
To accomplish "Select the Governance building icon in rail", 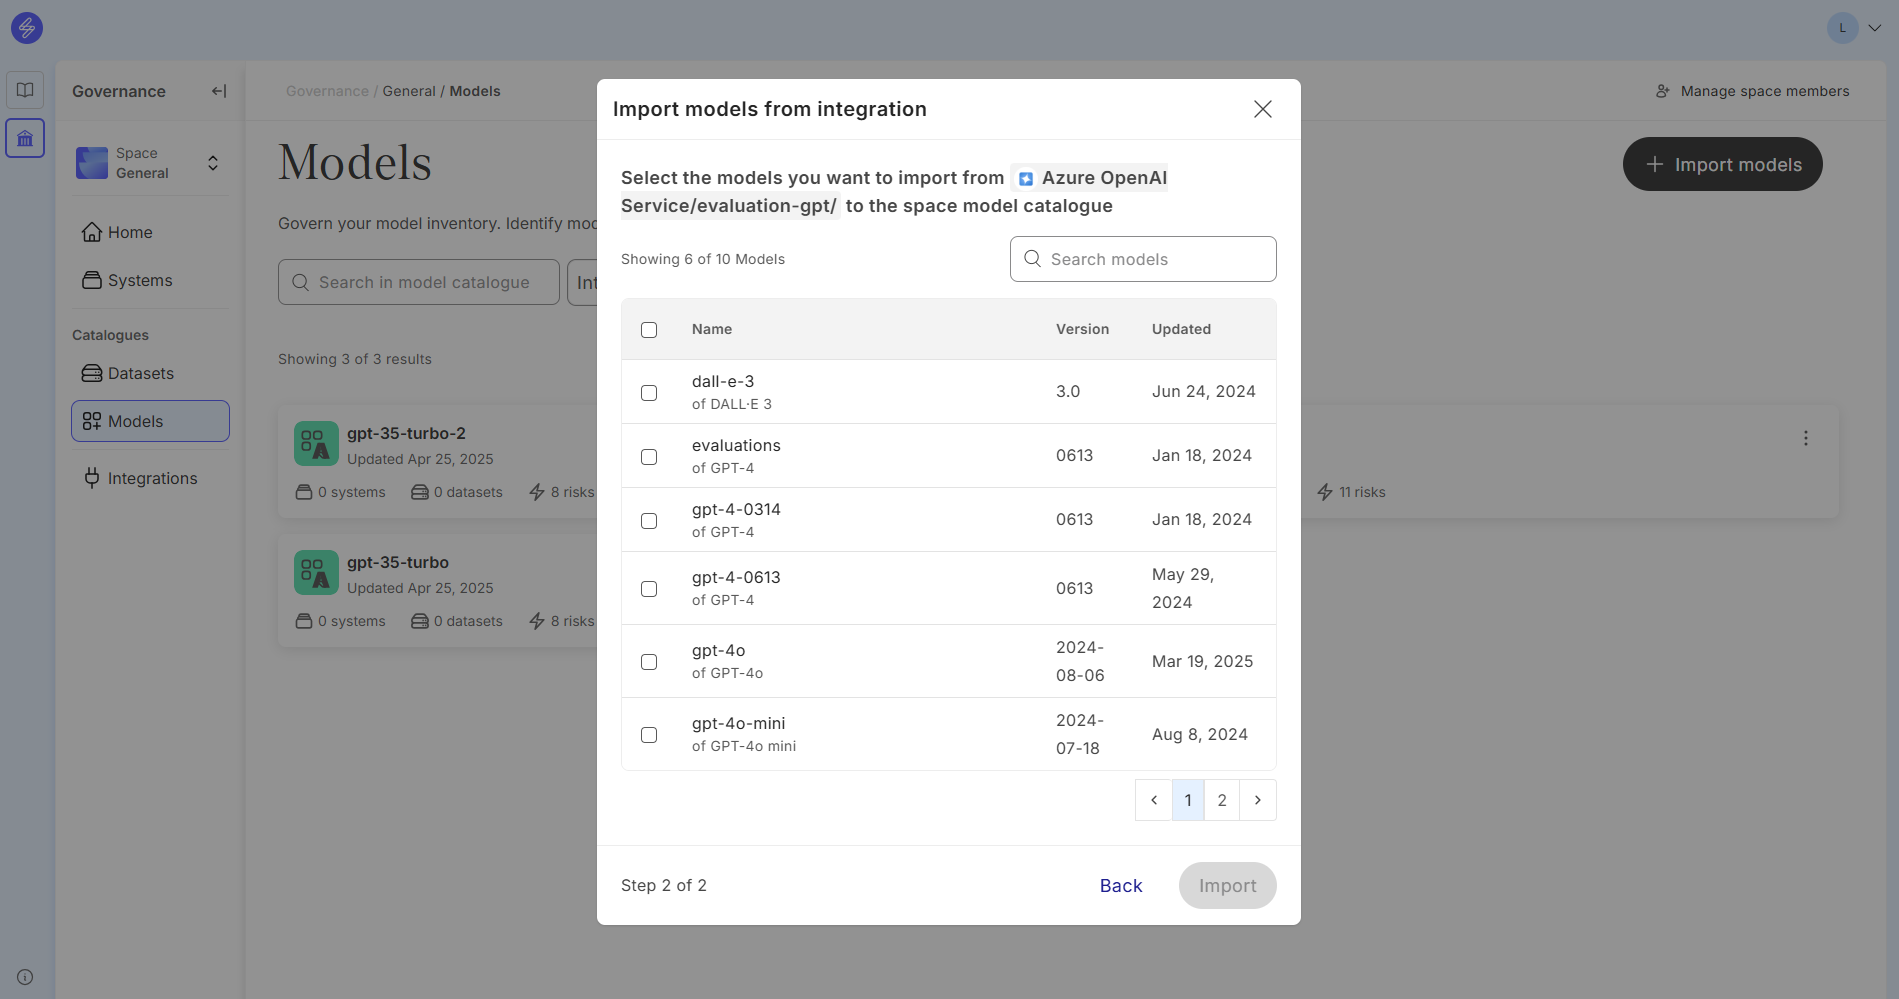I will (25, 138).
